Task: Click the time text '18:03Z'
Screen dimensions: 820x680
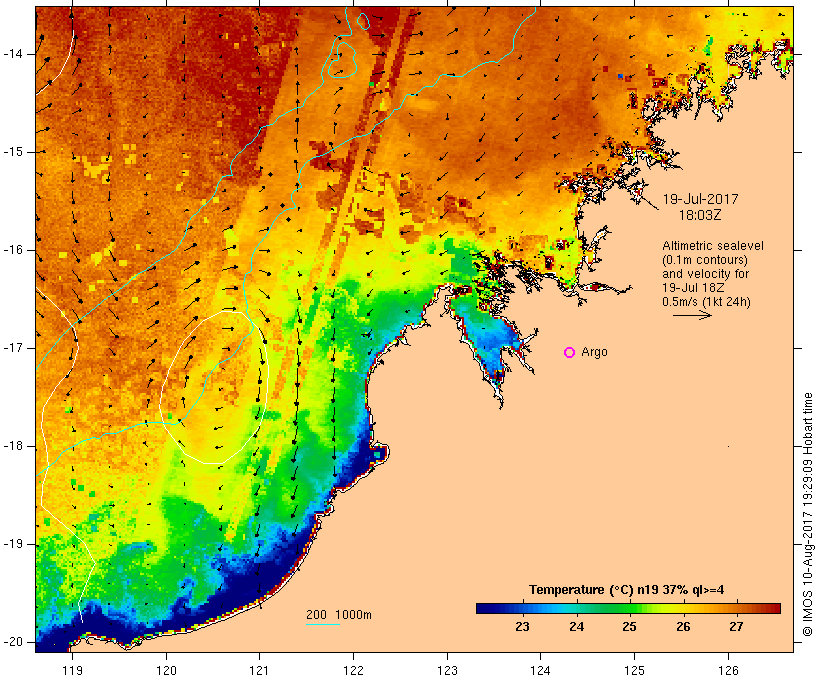Action: (x=700, y=215)
